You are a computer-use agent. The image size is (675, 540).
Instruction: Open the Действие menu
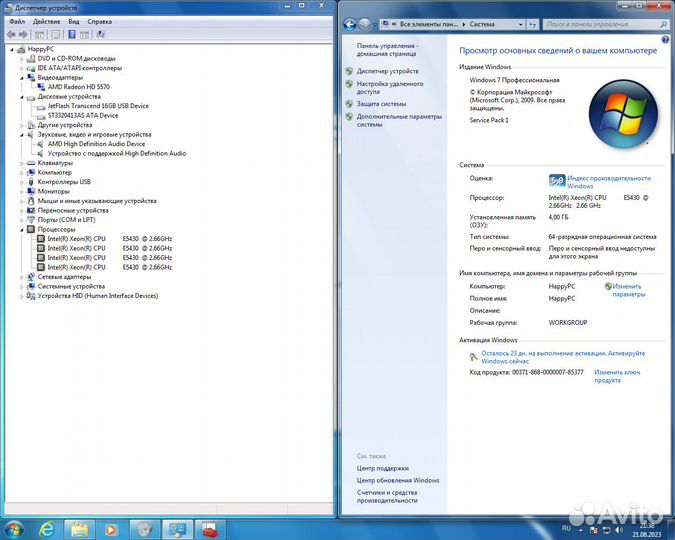[46, 22]
